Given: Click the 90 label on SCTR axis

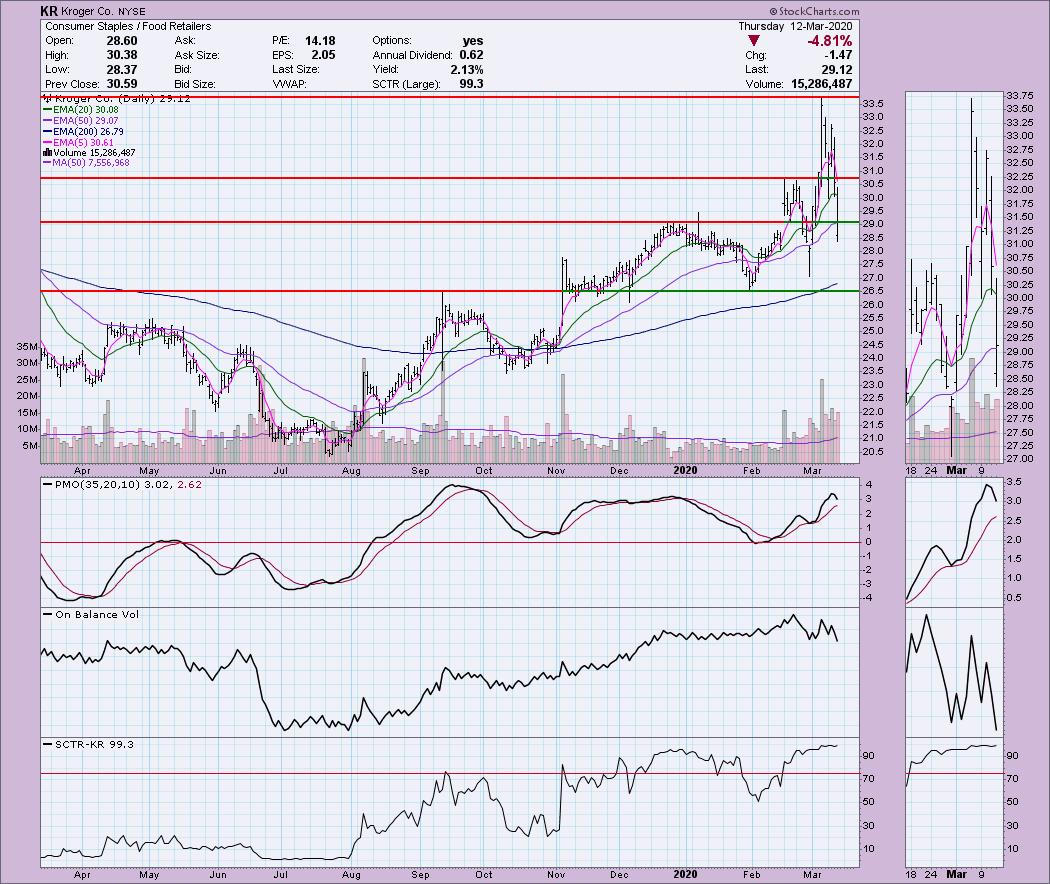Looking at the screenshot, I should [x=869, y=755].
